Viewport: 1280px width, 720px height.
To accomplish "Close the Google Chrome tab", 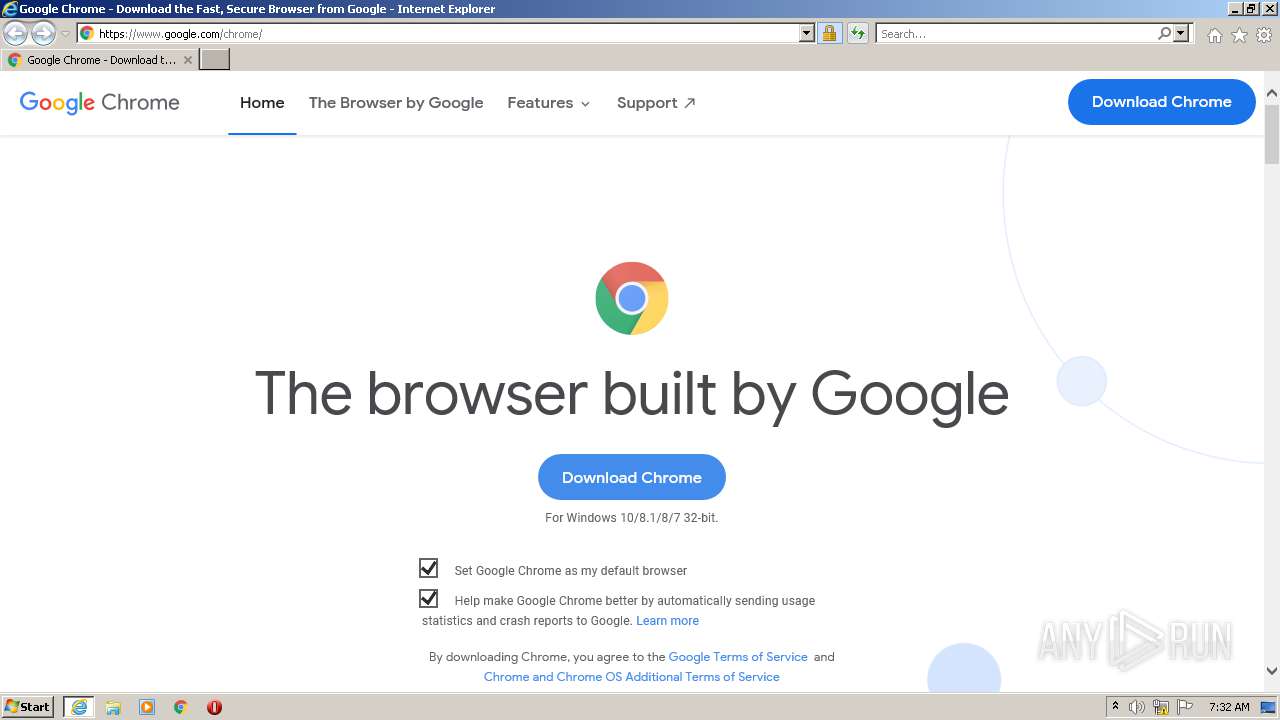I will click(x=187, y=60).
